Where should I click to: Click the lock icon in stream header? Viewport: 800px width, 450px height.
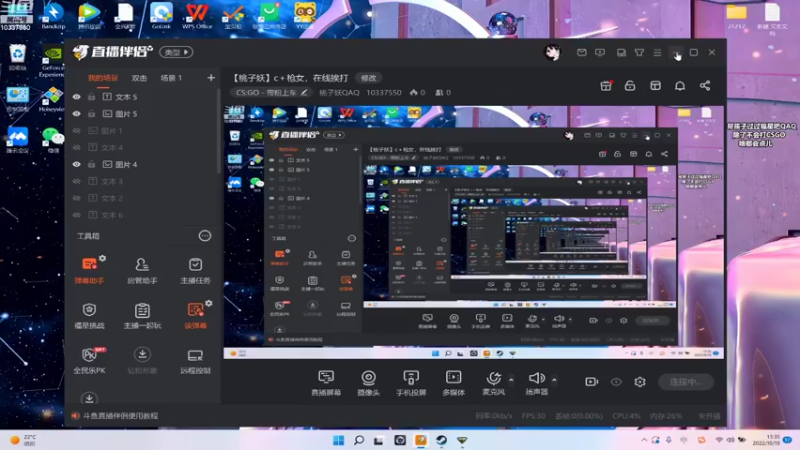[630, 86]
